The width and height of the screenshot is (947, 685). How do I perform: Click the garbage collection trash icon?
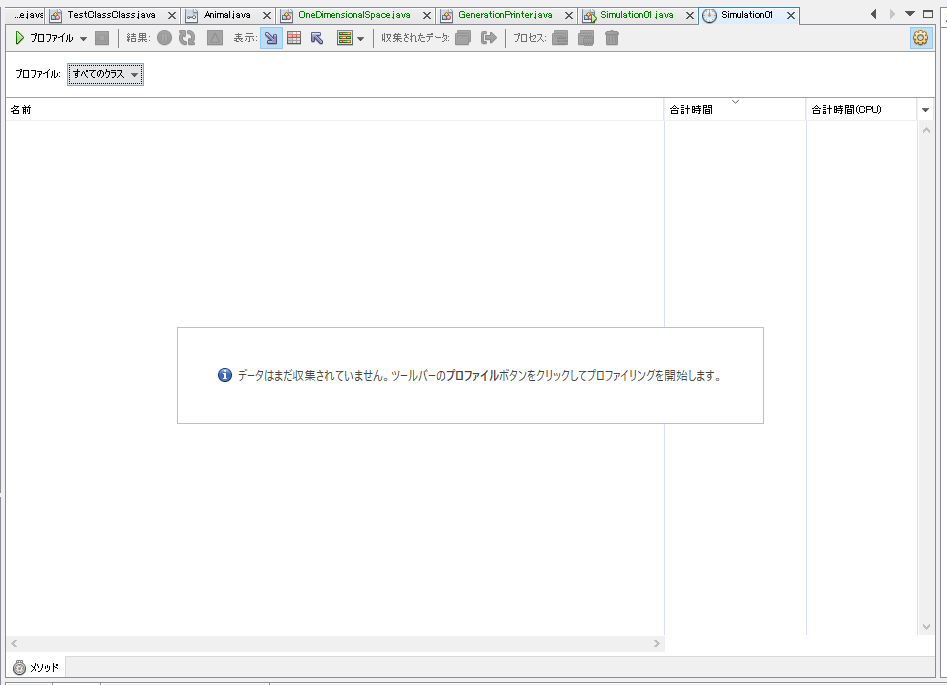click(612, 38)
